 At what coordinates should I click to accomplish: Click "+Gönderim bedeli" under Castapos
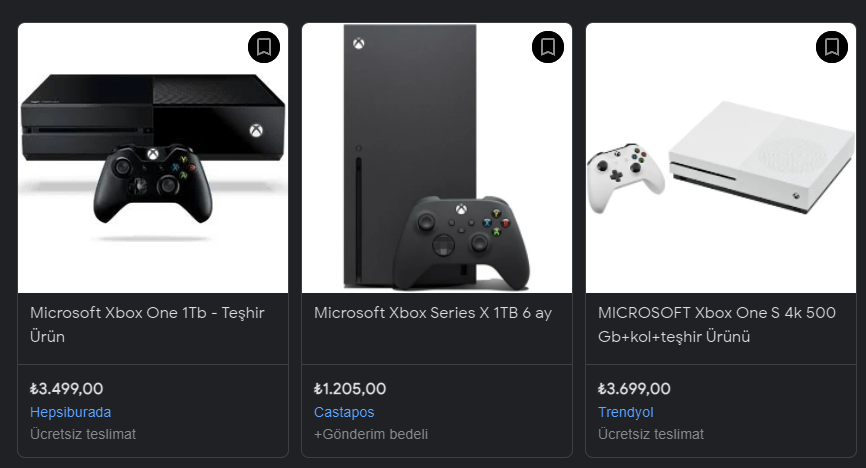371,434
